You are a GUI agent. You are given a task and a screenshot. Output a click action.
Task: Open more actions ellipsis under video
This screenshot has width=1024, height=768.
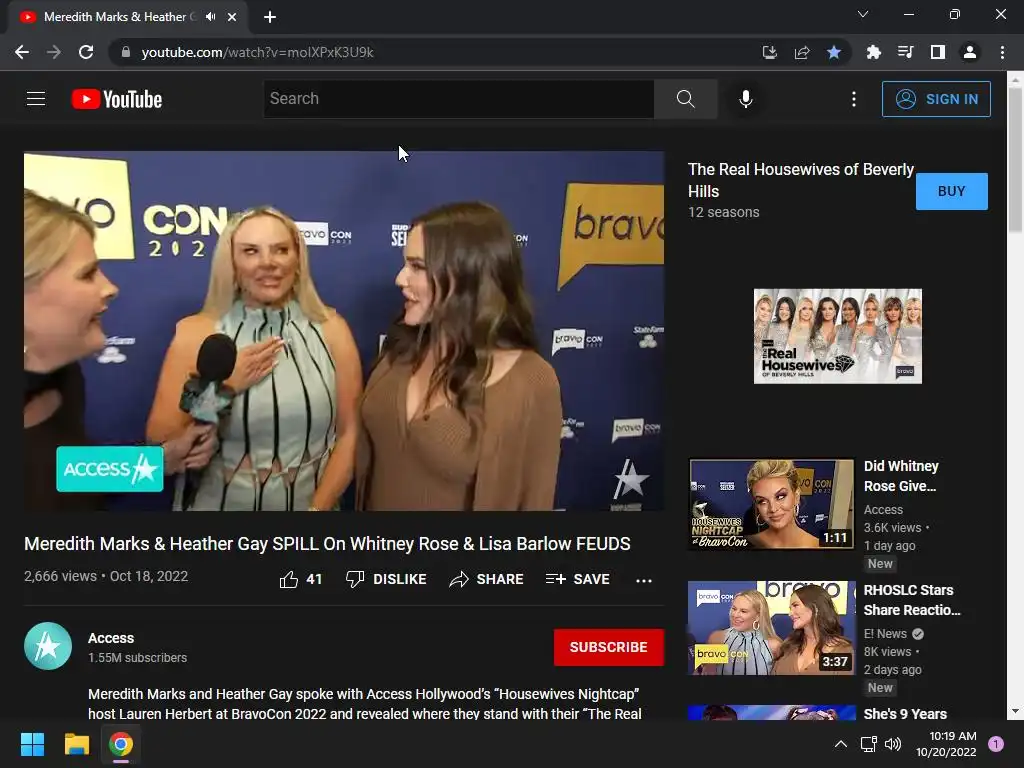pyautogui.click(x=644, y=580)
